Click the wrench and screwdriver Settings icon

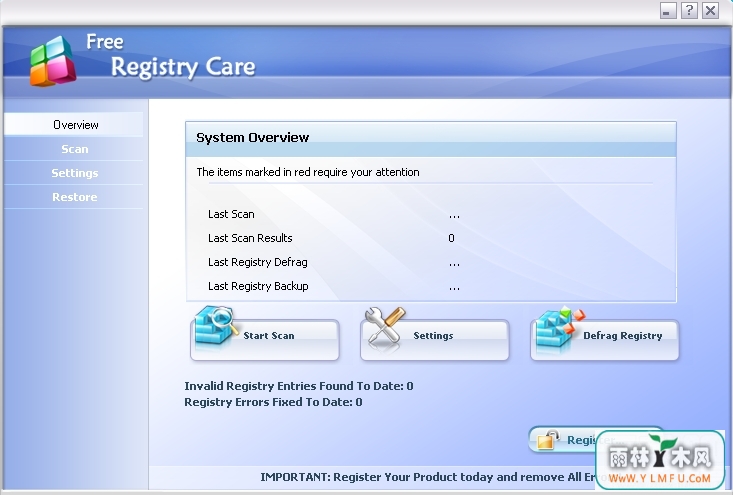(x=384, y=329)
